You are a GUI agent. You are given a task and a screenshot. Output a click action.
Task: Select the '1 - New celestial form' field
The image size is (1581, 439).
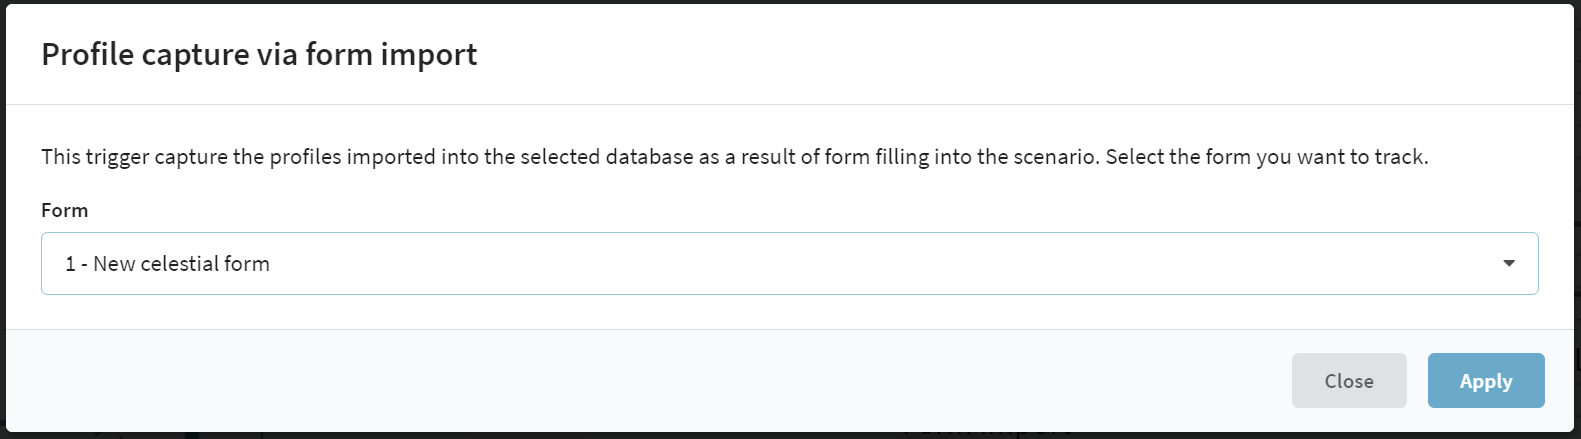[789, 264]
